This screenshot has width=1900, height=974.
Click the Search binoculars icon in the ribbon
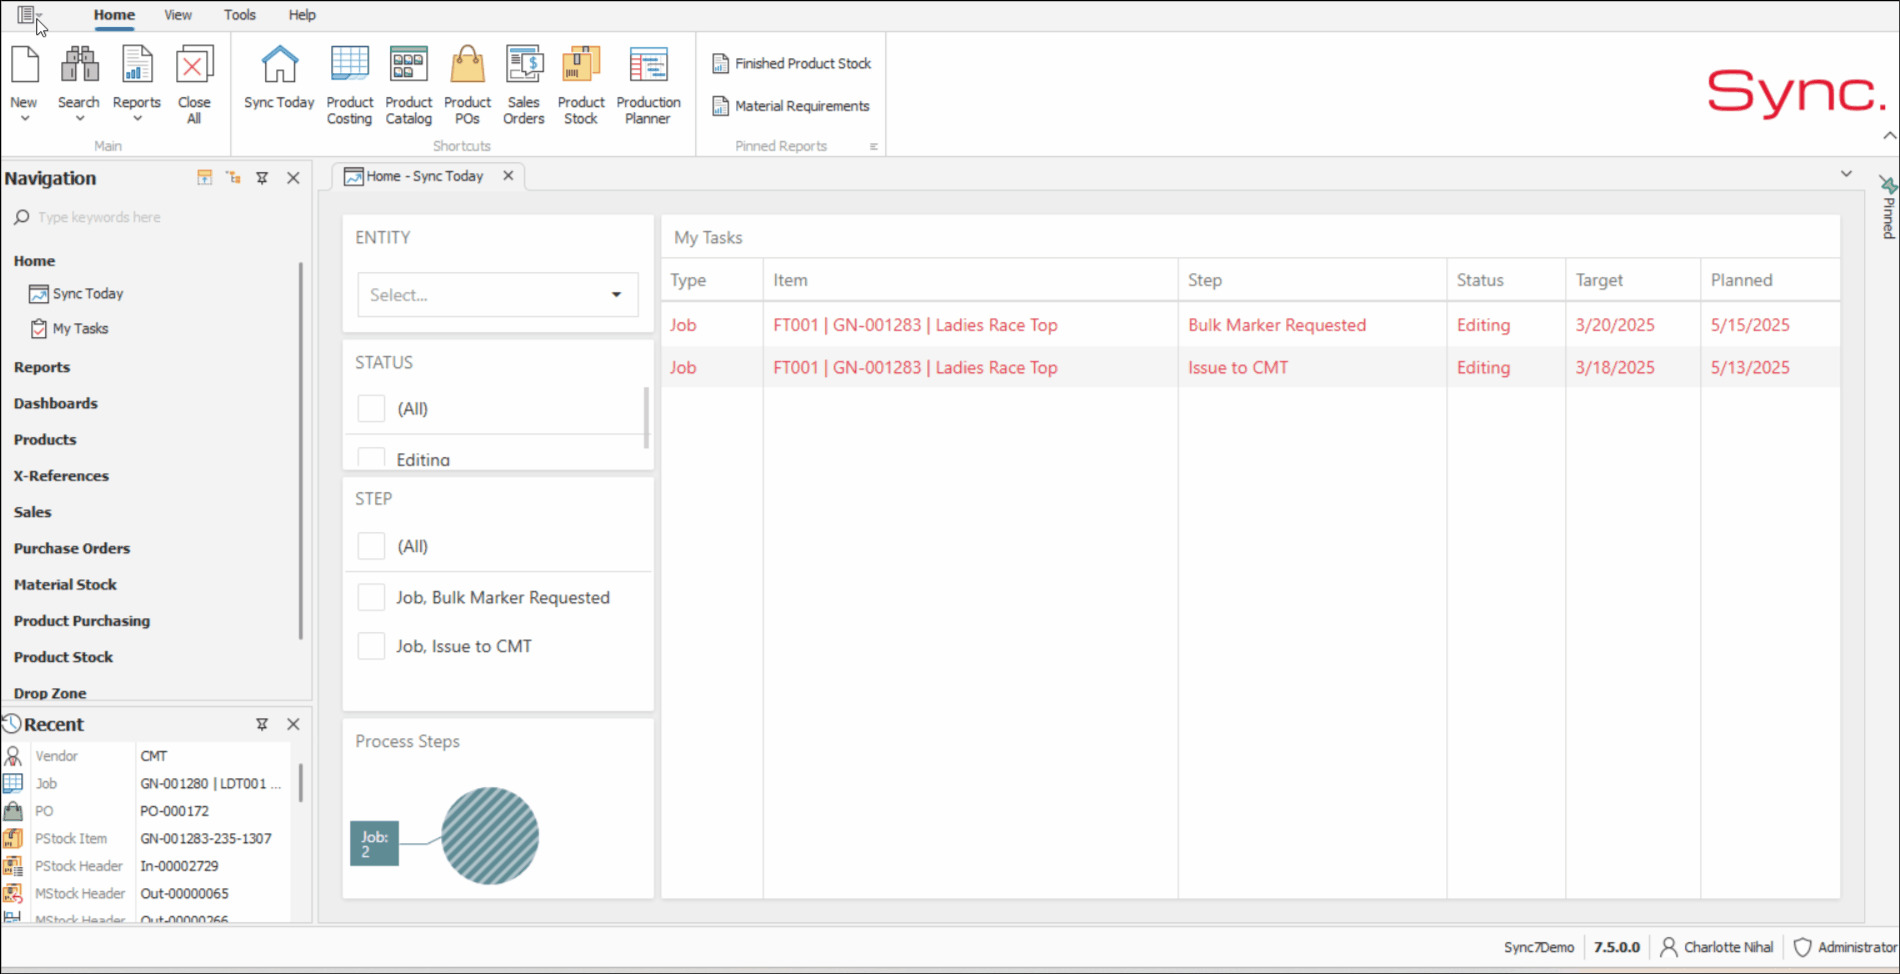(x=79, y=66)
